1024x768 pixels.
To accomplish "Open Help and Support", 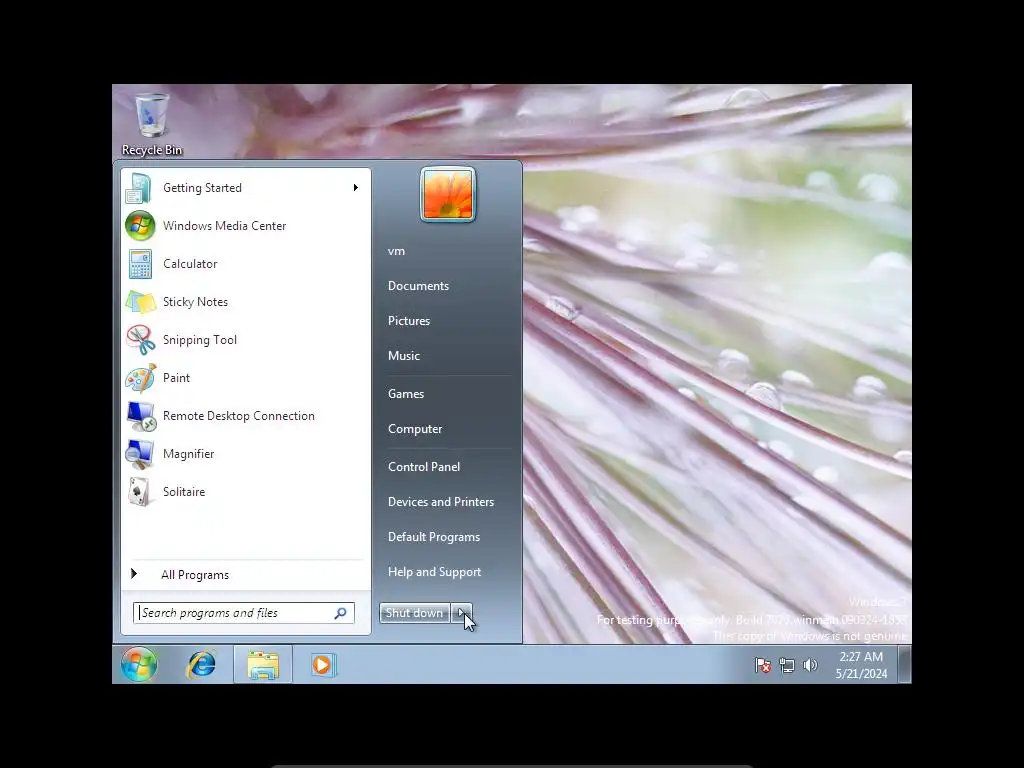I will click(434, 572).
